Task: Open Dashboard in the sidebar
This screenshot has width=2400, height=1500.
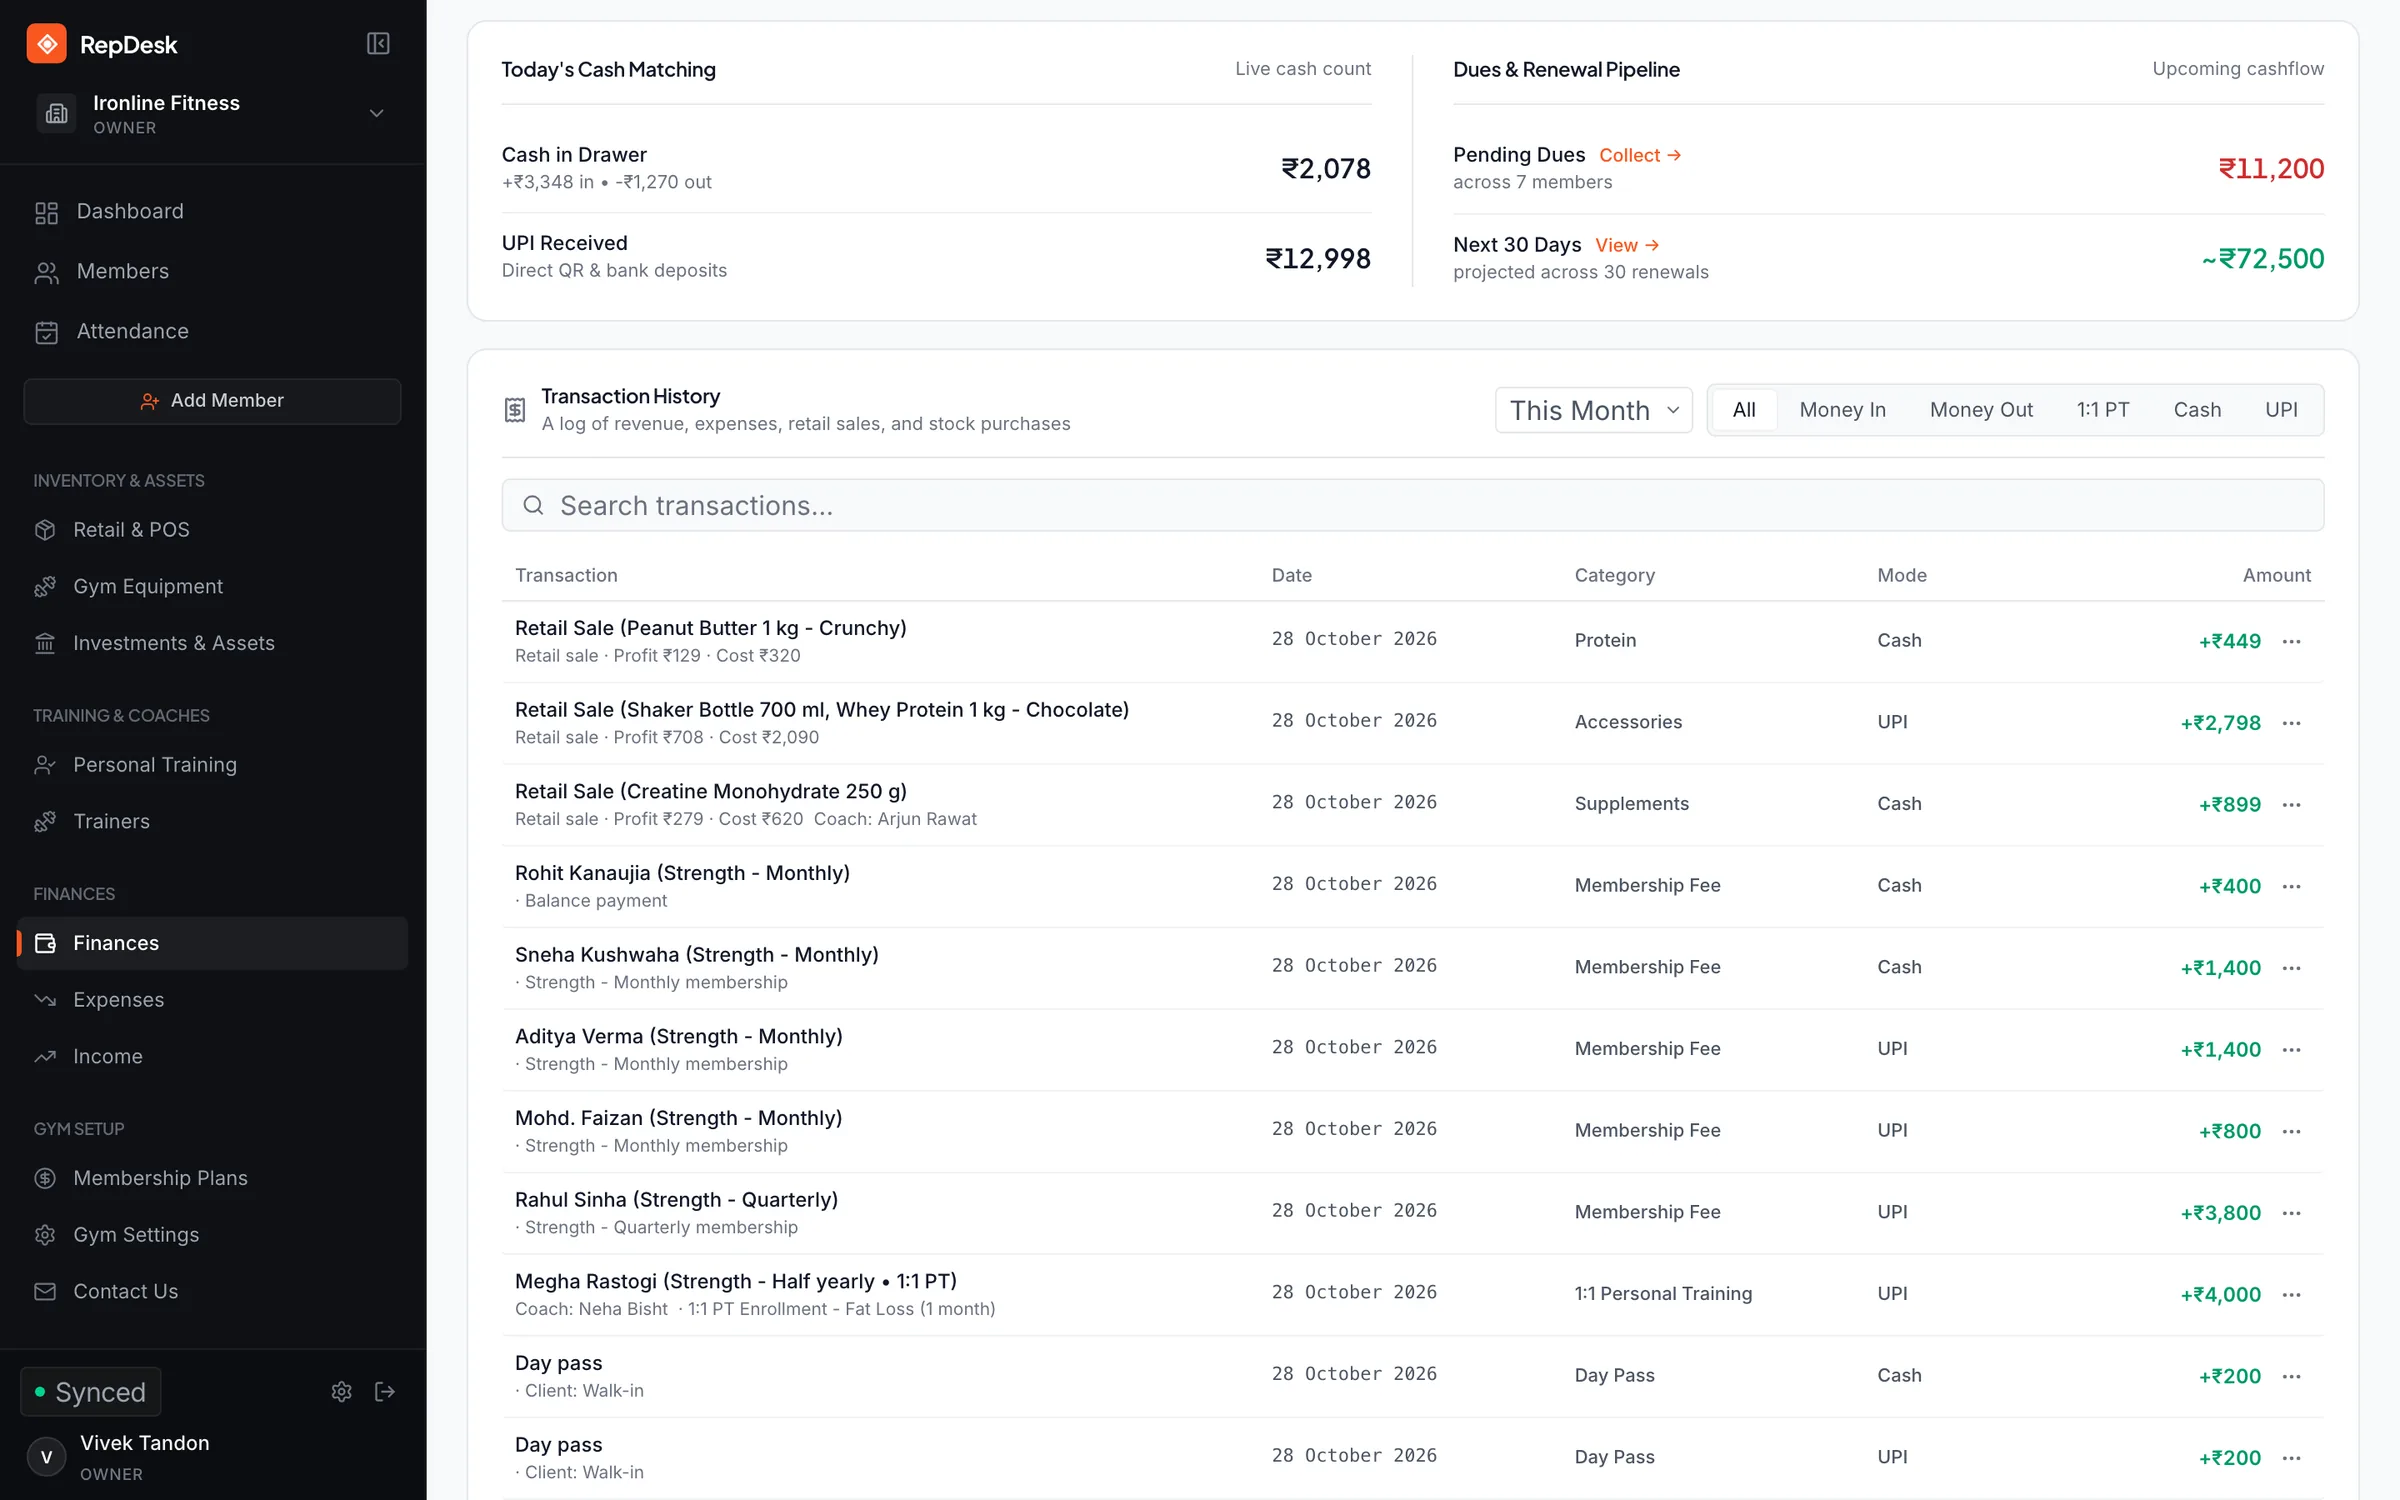Action: pyautogui.click(x=212, y=212)
